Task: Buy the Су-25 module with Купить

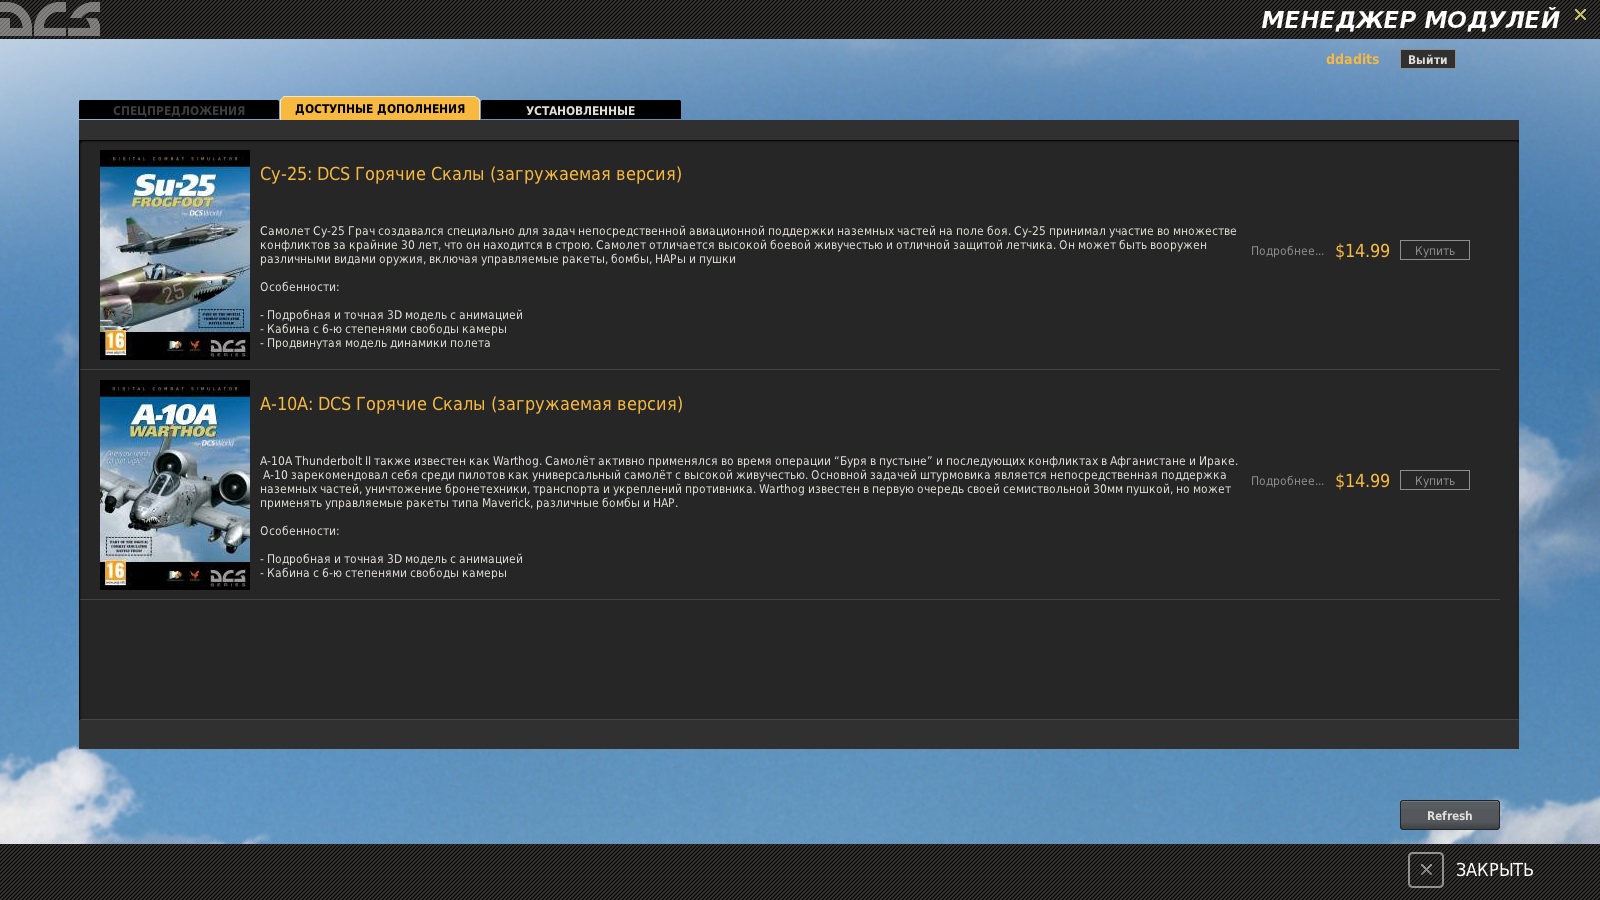Action: tap(1435, 250)
